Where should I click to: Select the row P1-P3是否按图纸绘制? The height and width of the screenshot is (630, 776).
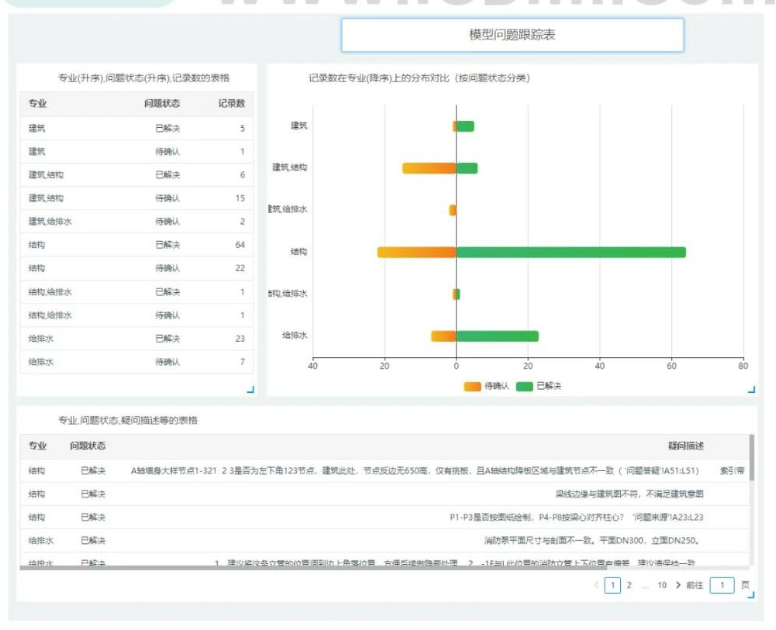tap(385, 517)
